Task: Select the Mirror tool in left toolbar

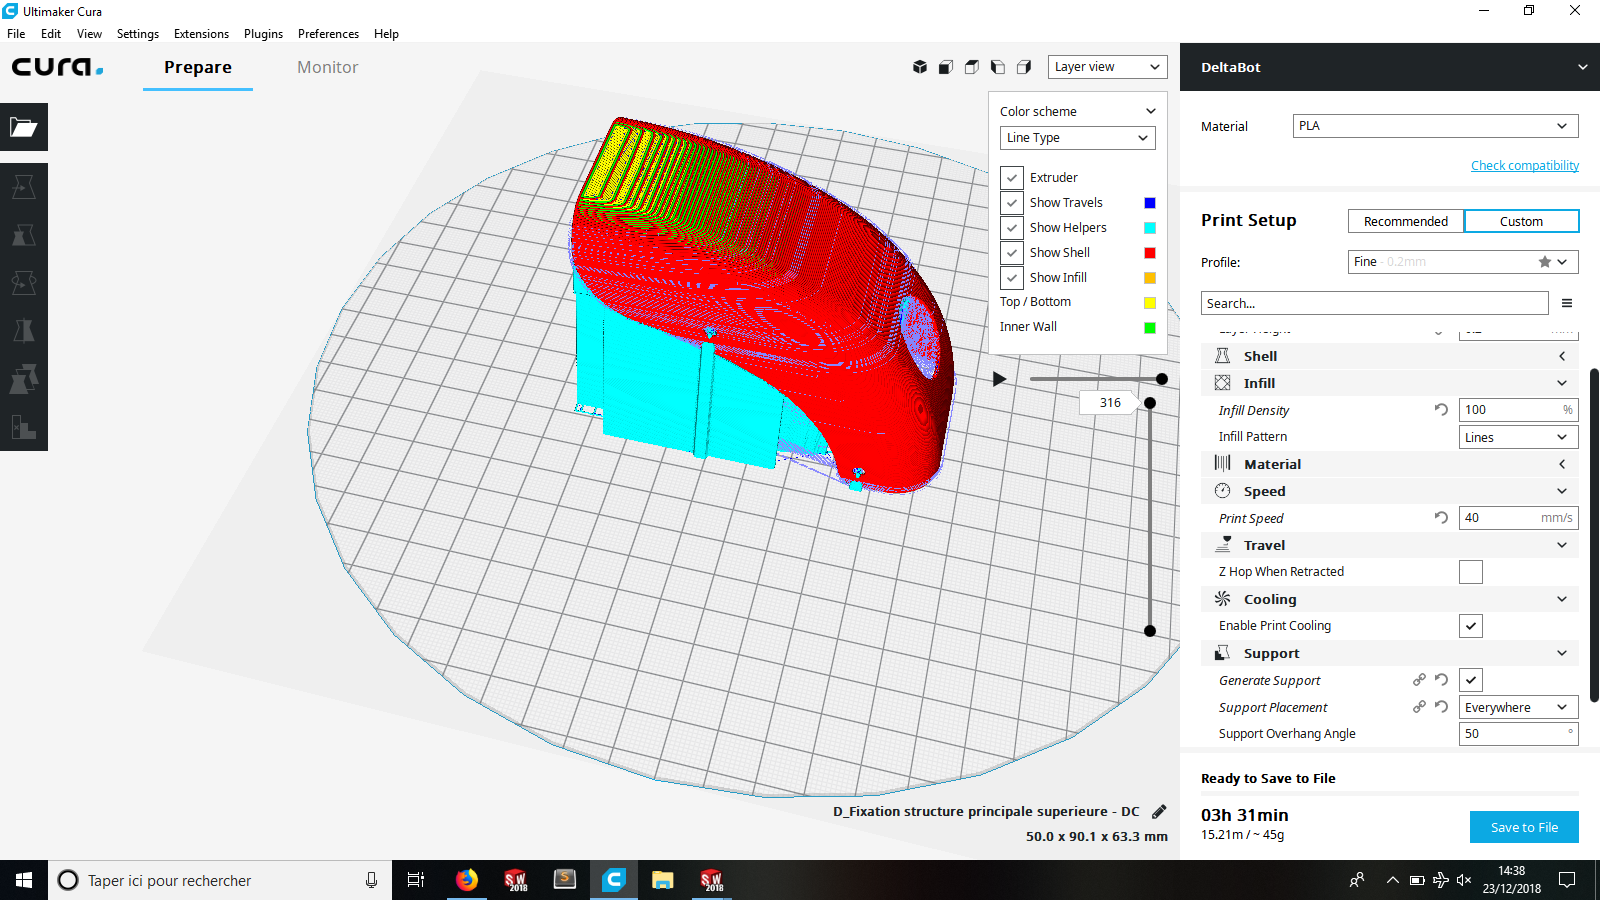Action: [x=24, y=331]
